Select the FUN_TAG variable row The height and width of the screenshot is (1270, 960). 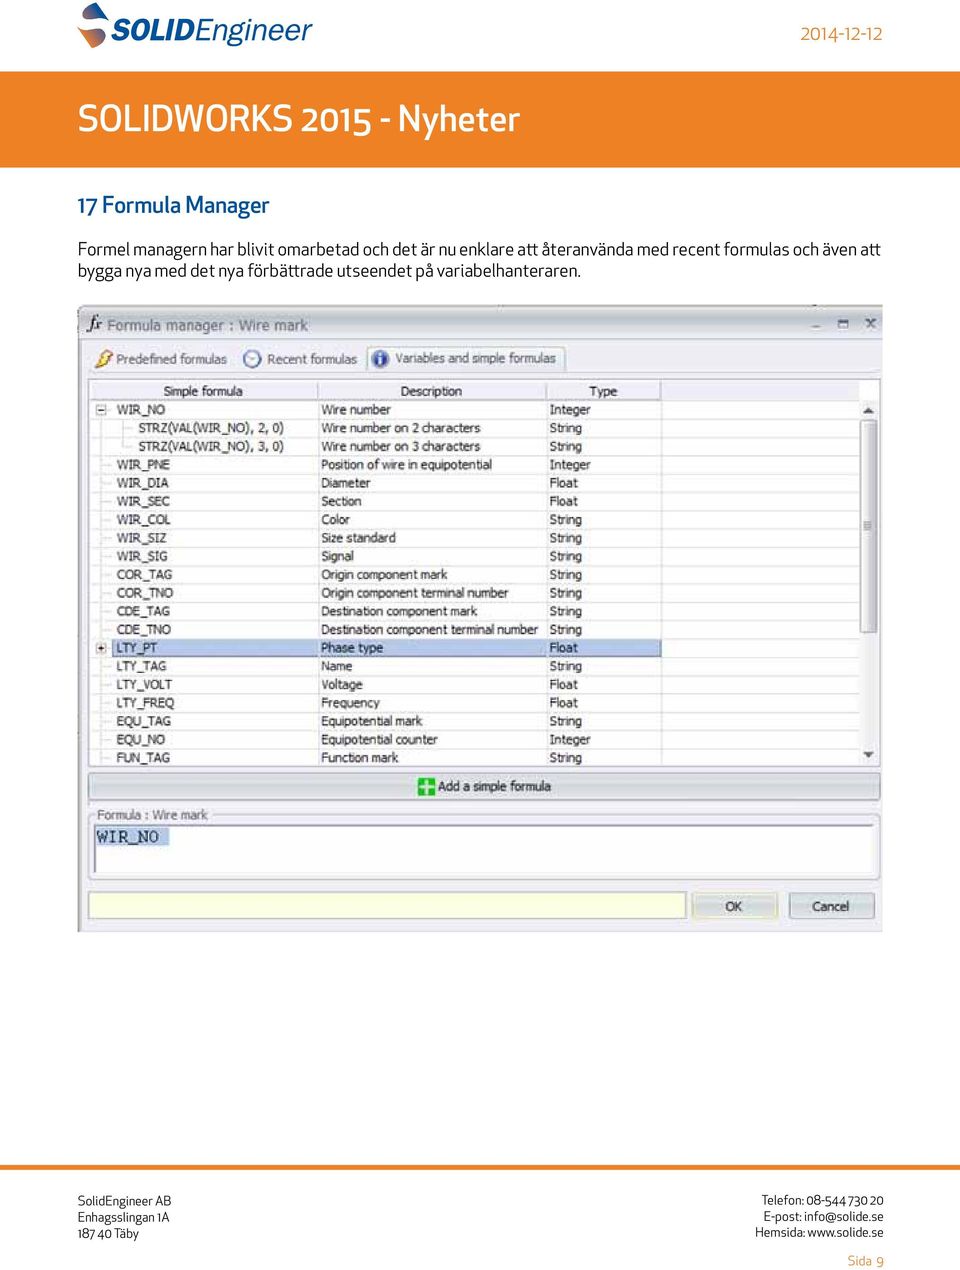click(376, 758)
